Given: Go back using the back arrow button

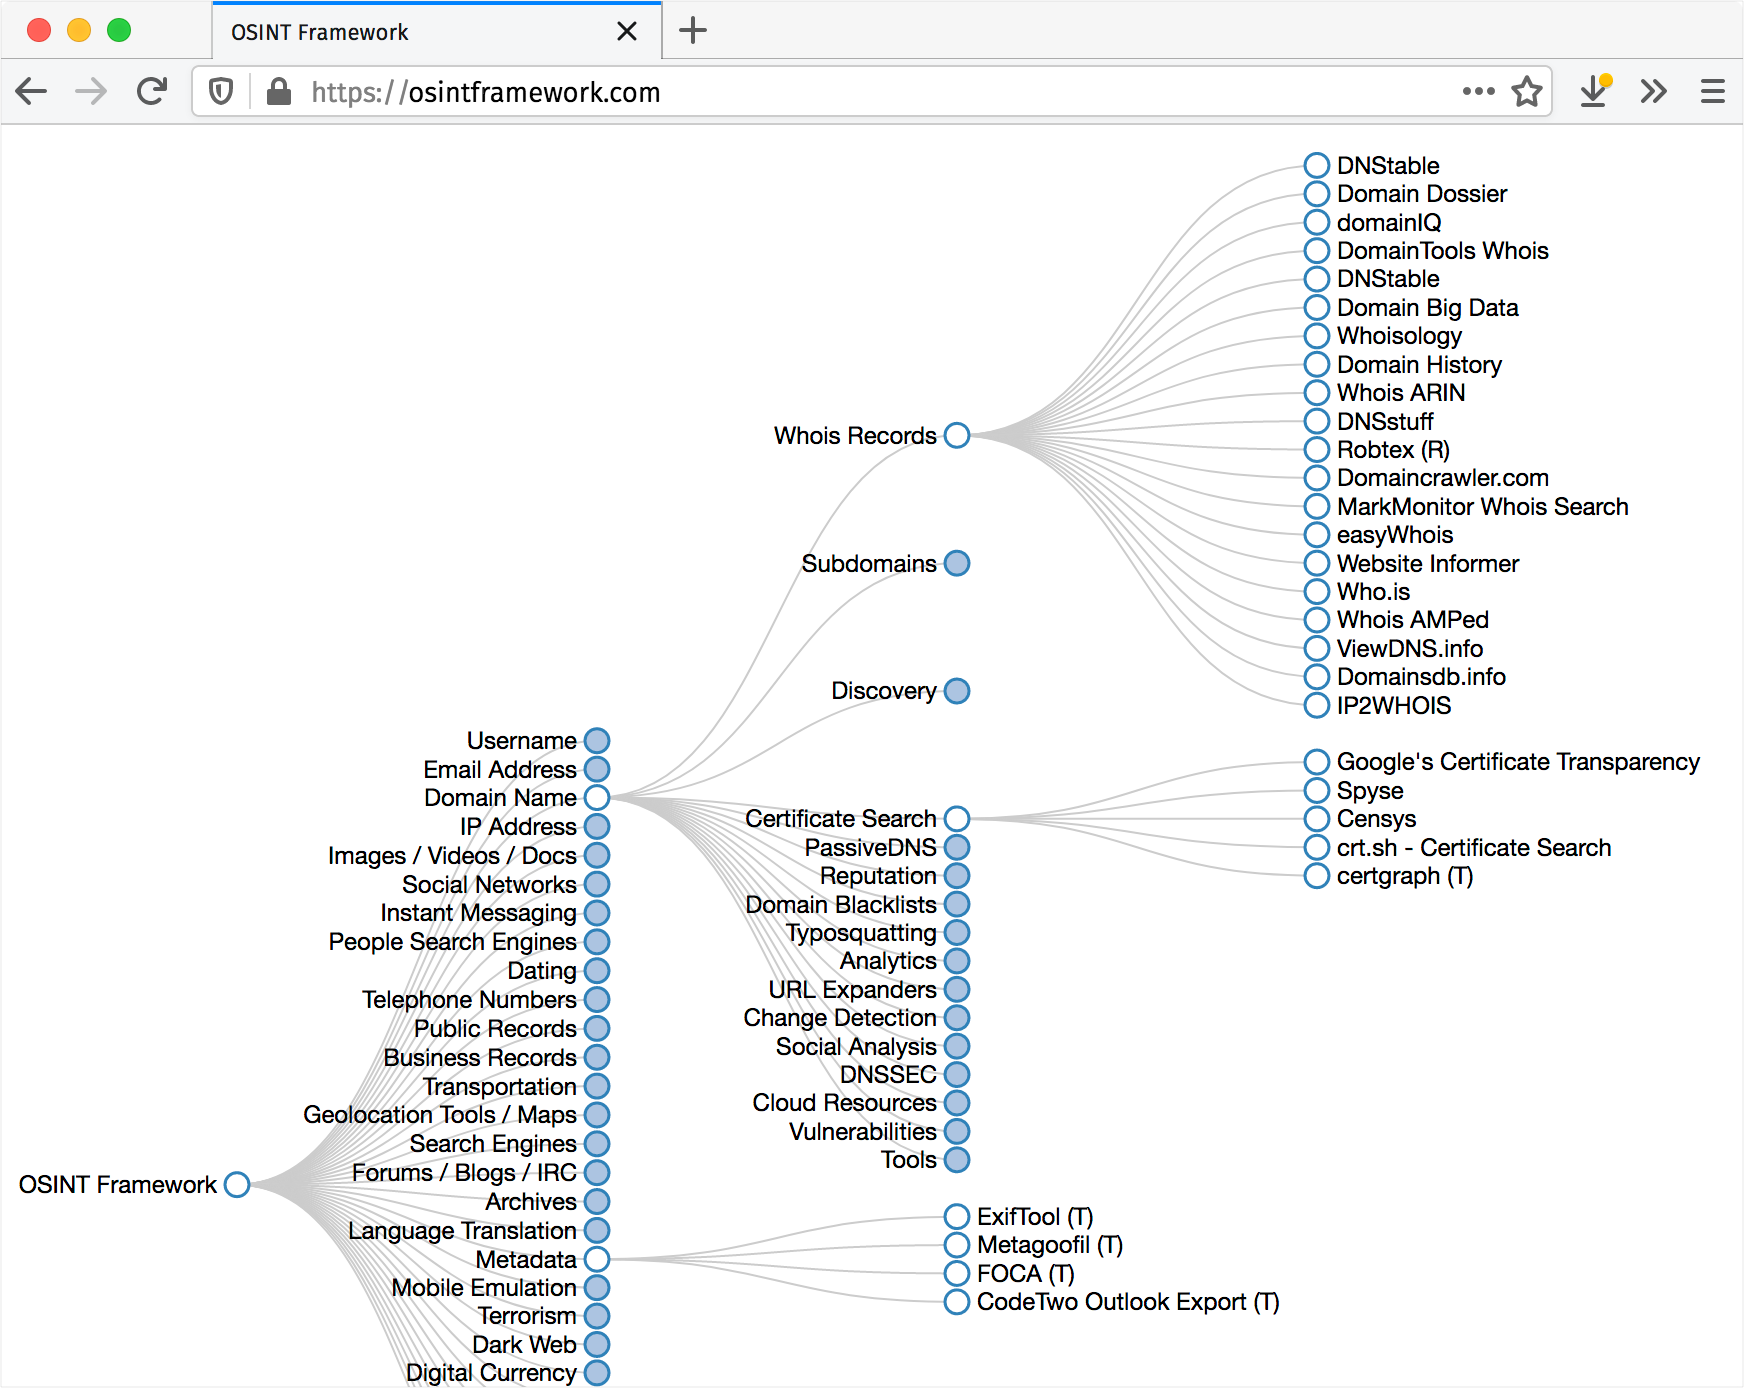Looking at the screenshot, I should (x=32, y=92).
